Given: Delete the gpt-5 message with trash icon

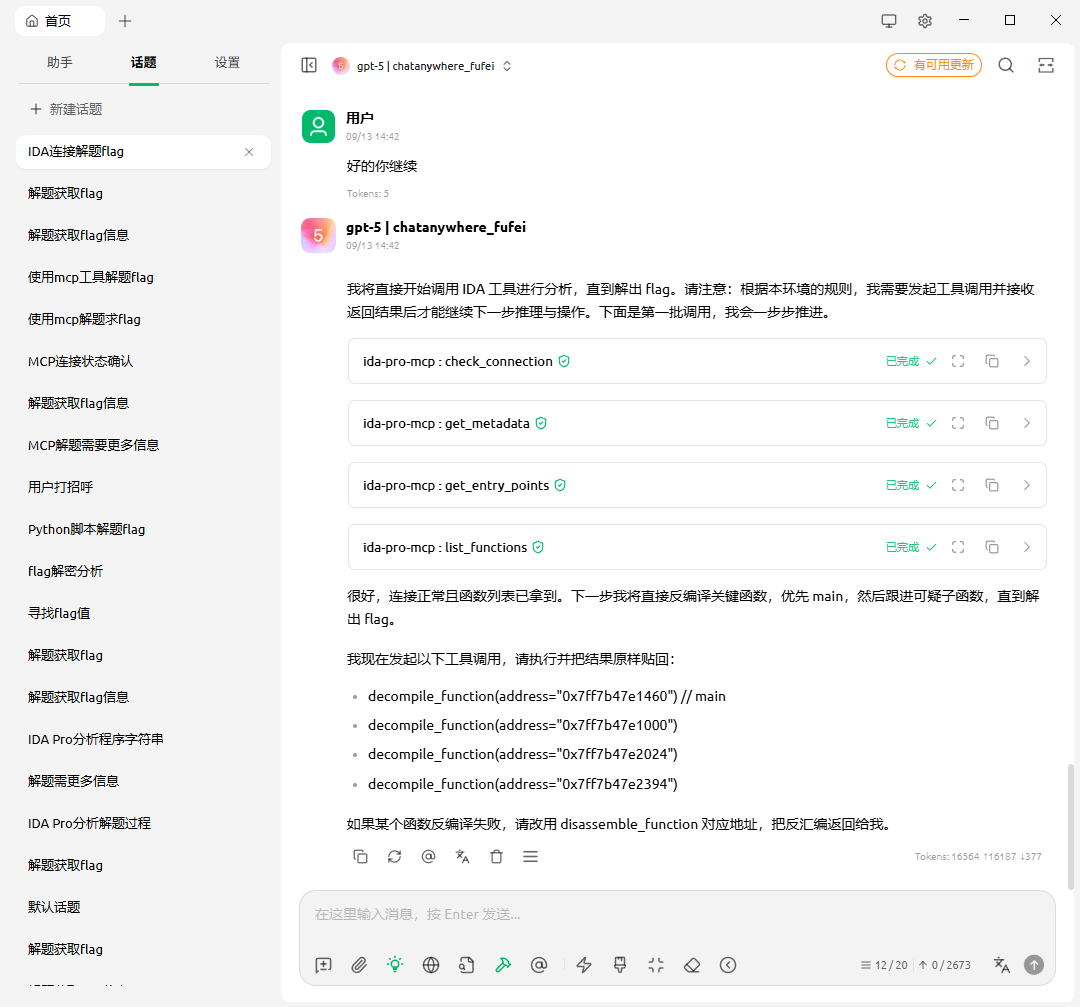Looking at the screenshot, I should pos(496,856).
